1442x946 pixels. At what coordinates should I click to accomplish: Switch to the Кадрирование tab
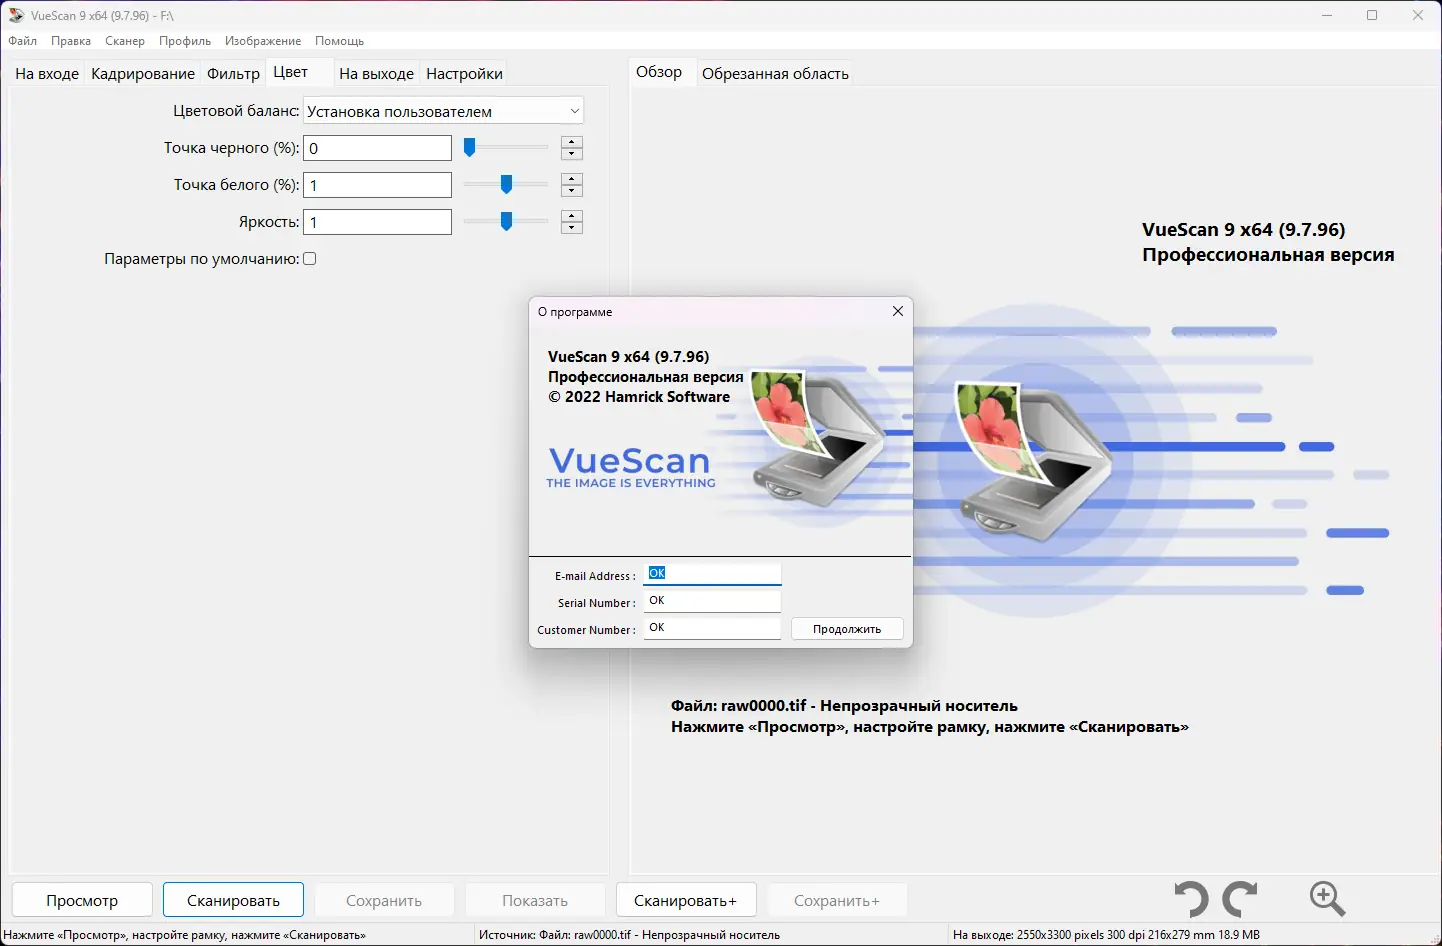coord(143,74)
